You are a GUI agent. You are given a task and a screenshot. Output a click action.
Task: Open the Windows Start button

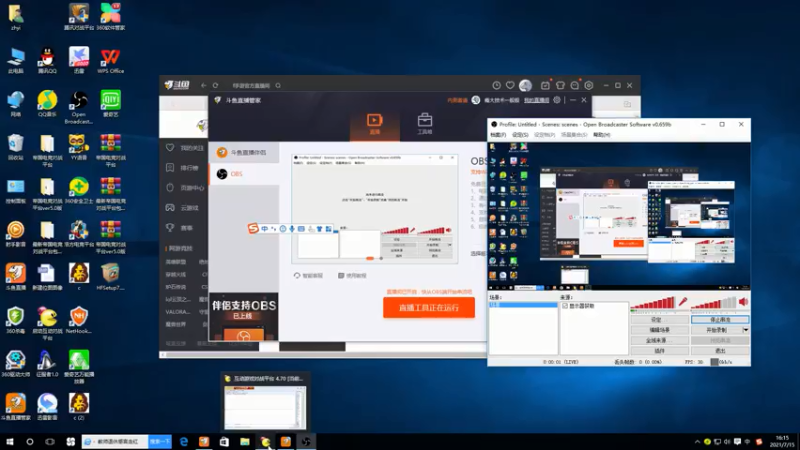(x=10, y=442)
